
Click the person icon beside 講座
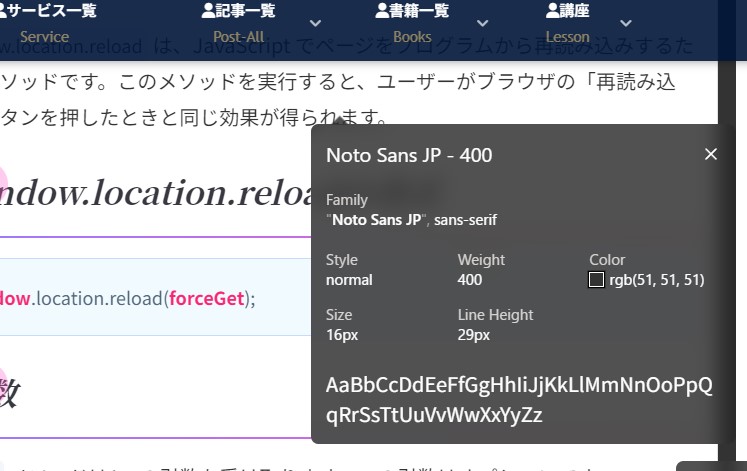coord(553,11)
